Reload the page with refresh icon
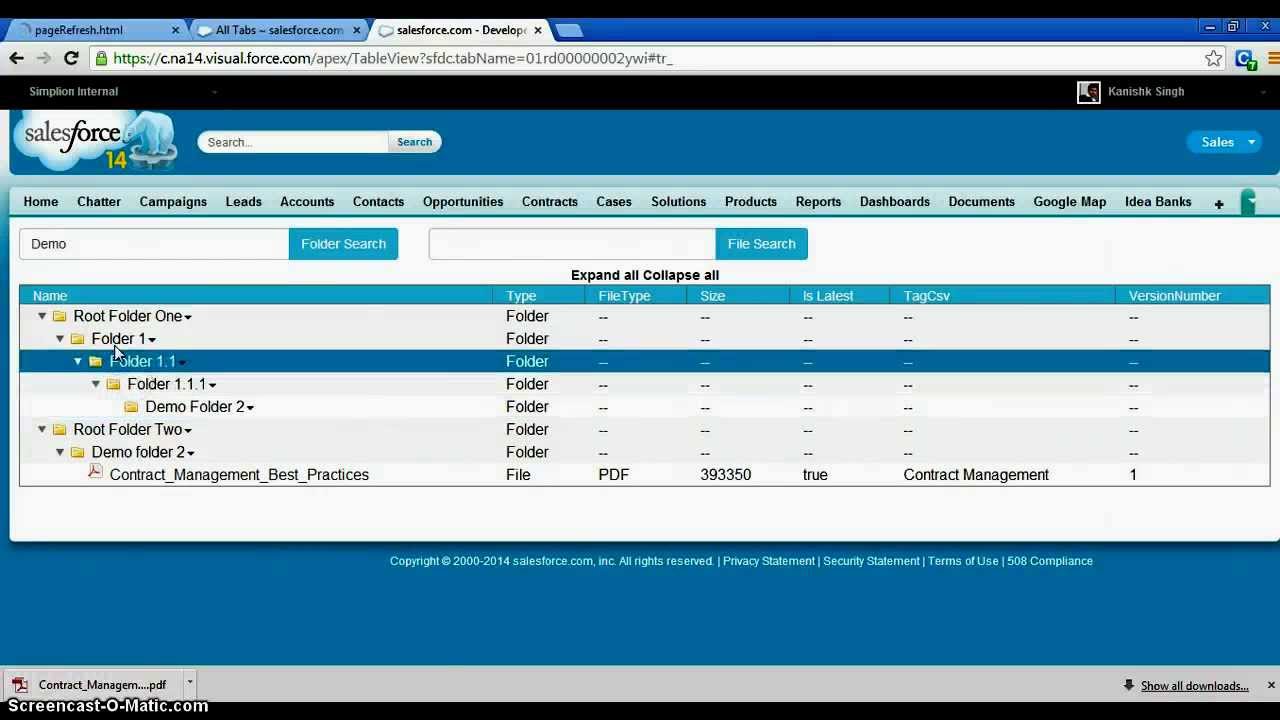The width and height of the screenshot is (1280, 720). click(71, 58)
